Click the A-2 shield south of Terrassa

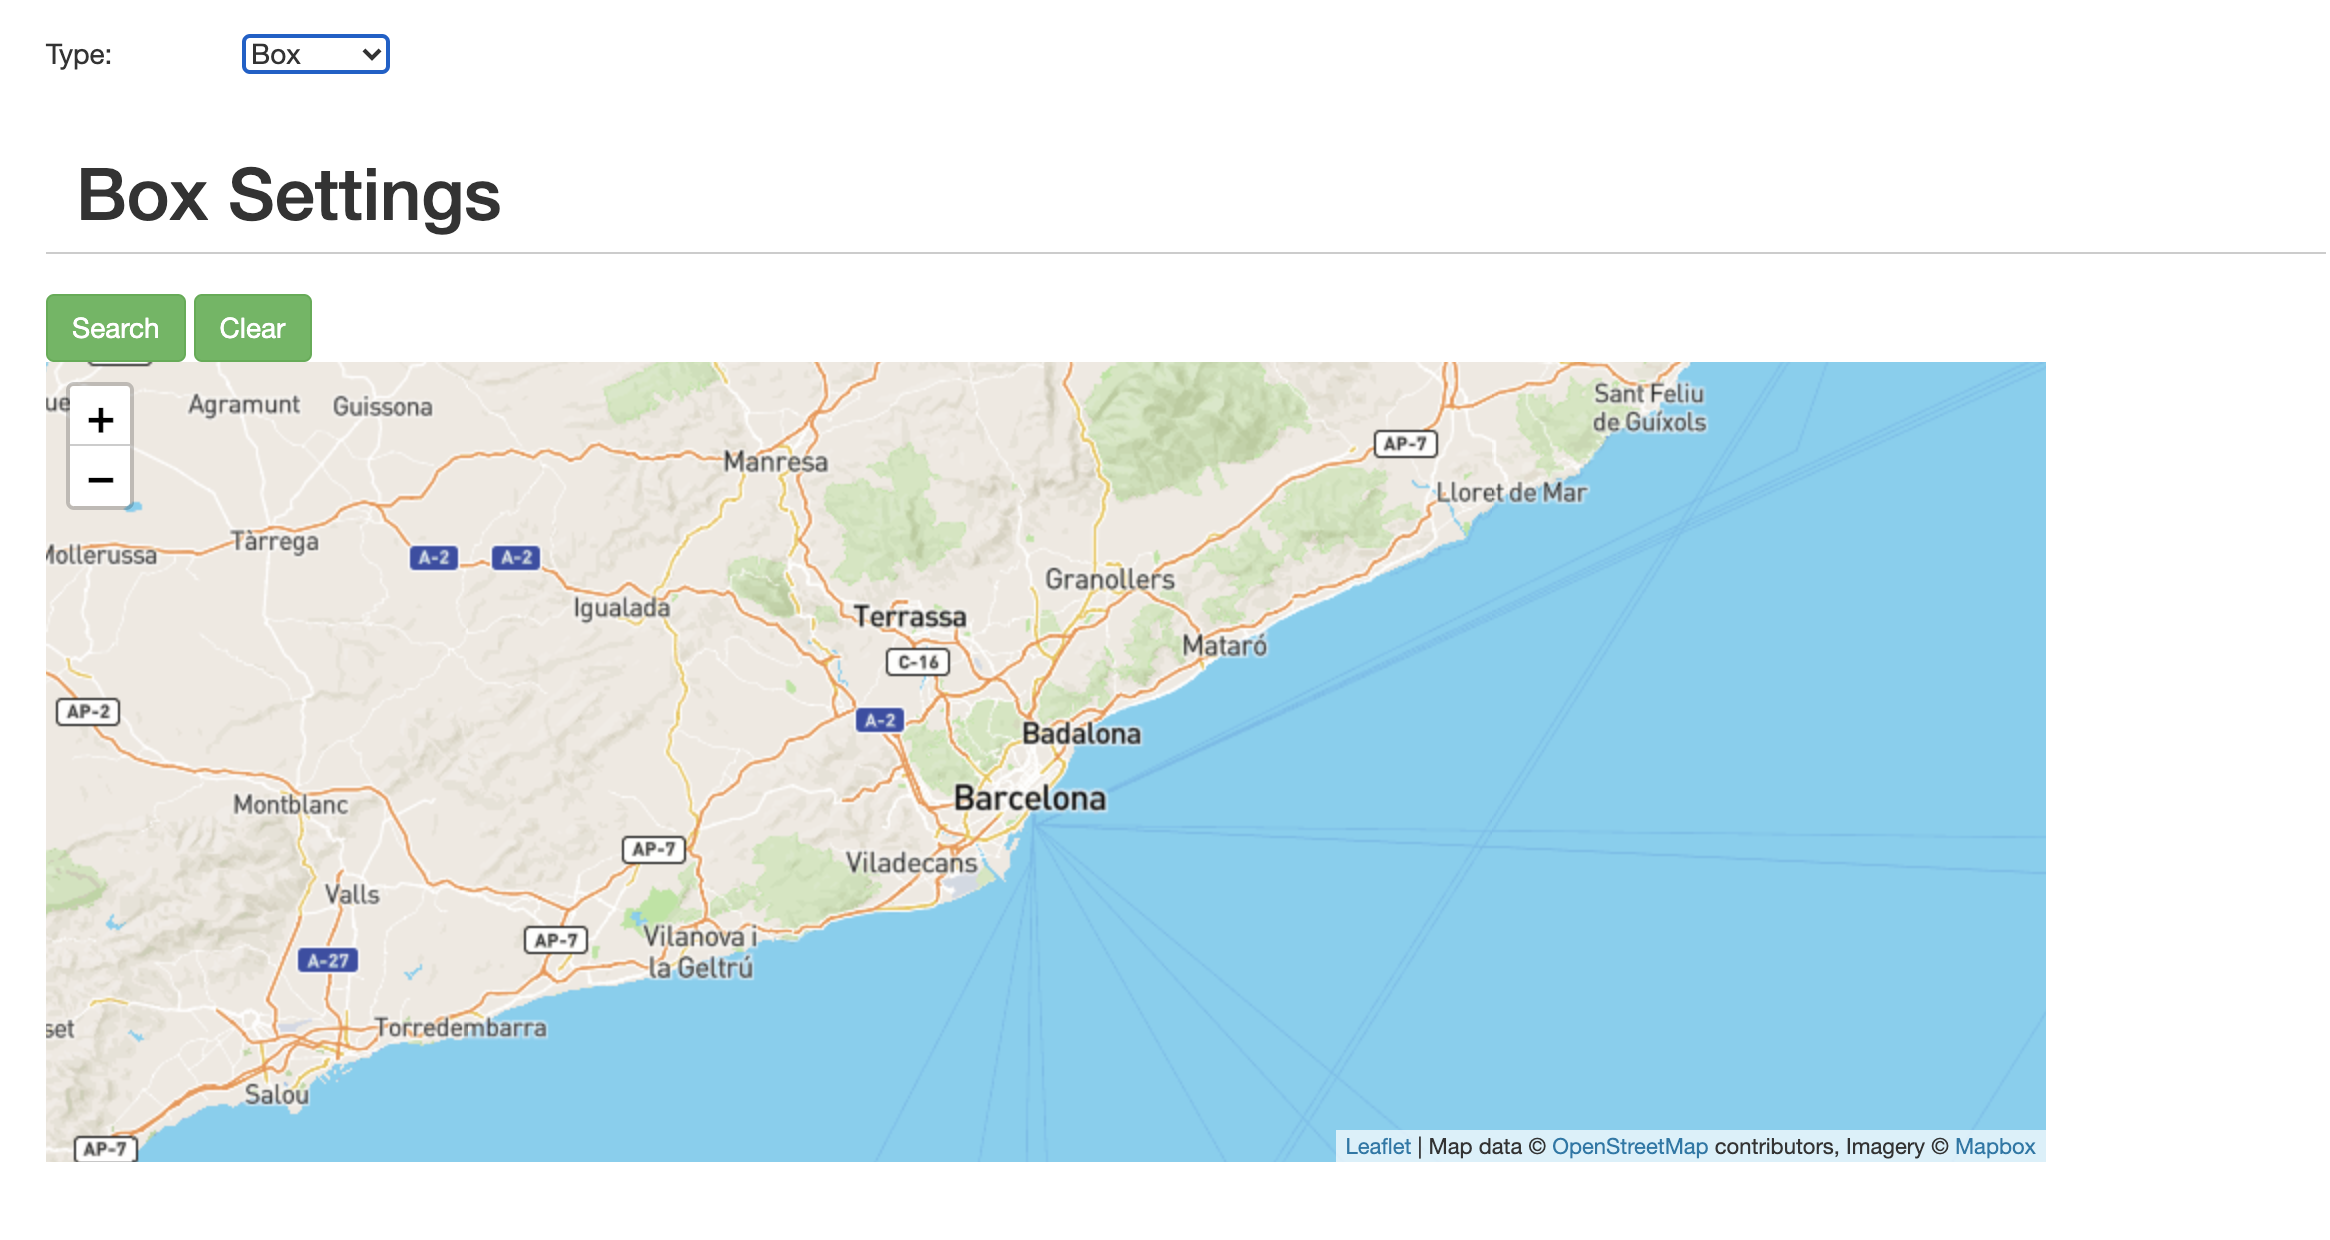[x=880, y=720]
